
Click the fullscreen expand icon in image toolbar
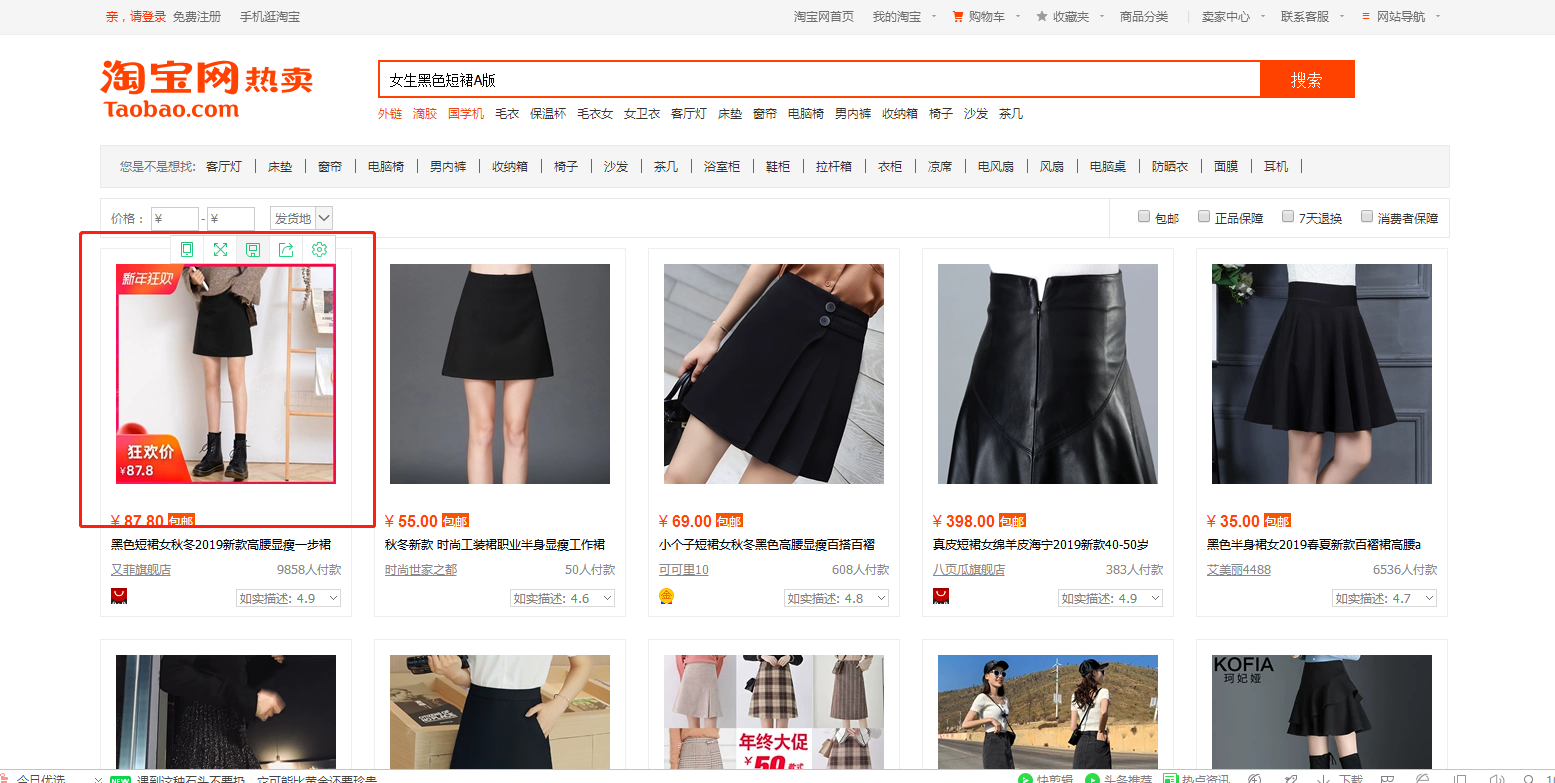[x=220, y=249]
